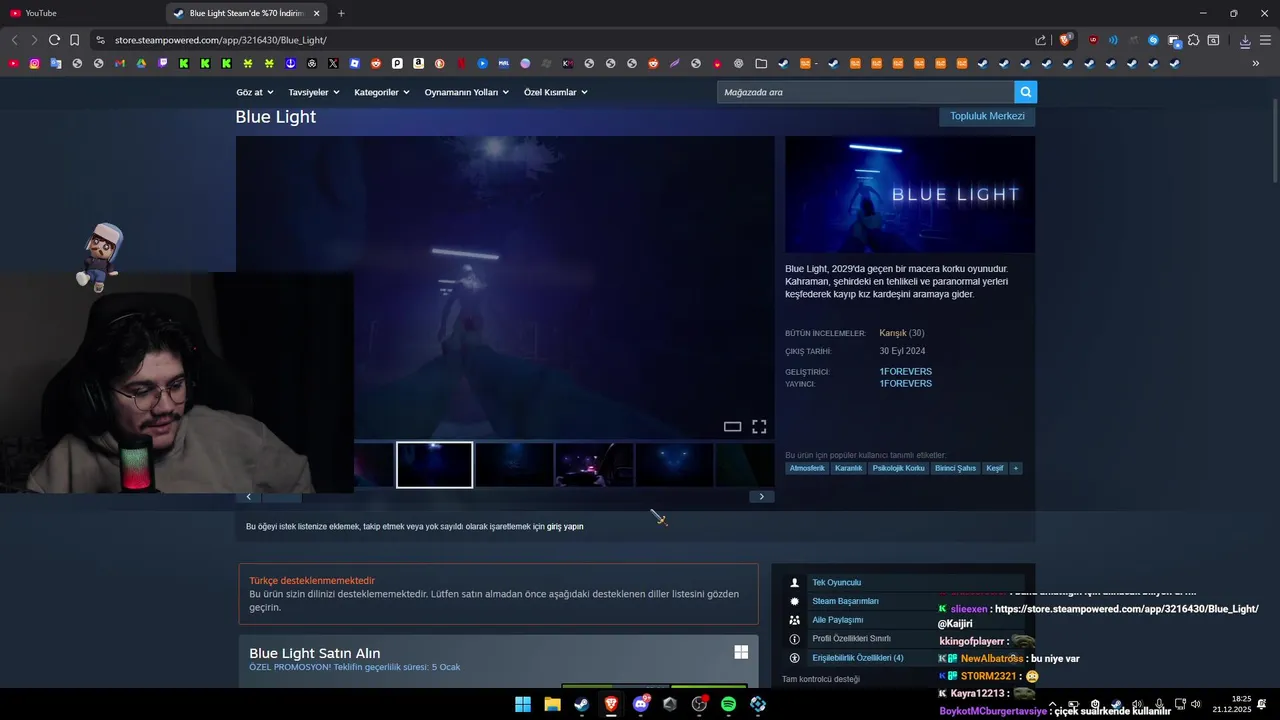This screenshot has width=1280, height=720.
Task: Expand more tags with the plus button
Action: tap(1016, 468)
